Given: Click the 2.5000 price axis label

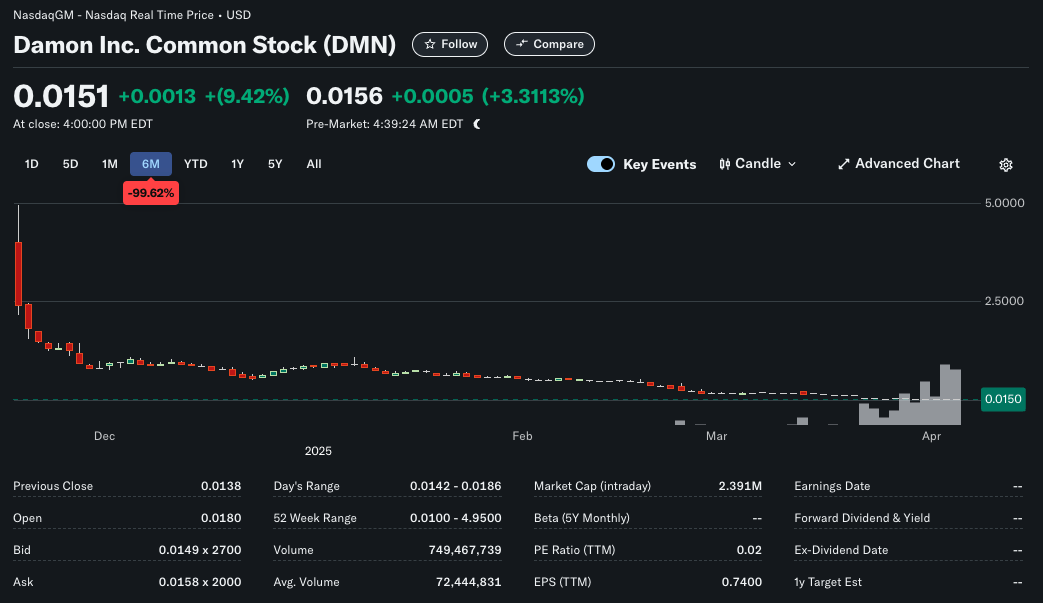Looking at the screenshot, I should coord(1004,301).
